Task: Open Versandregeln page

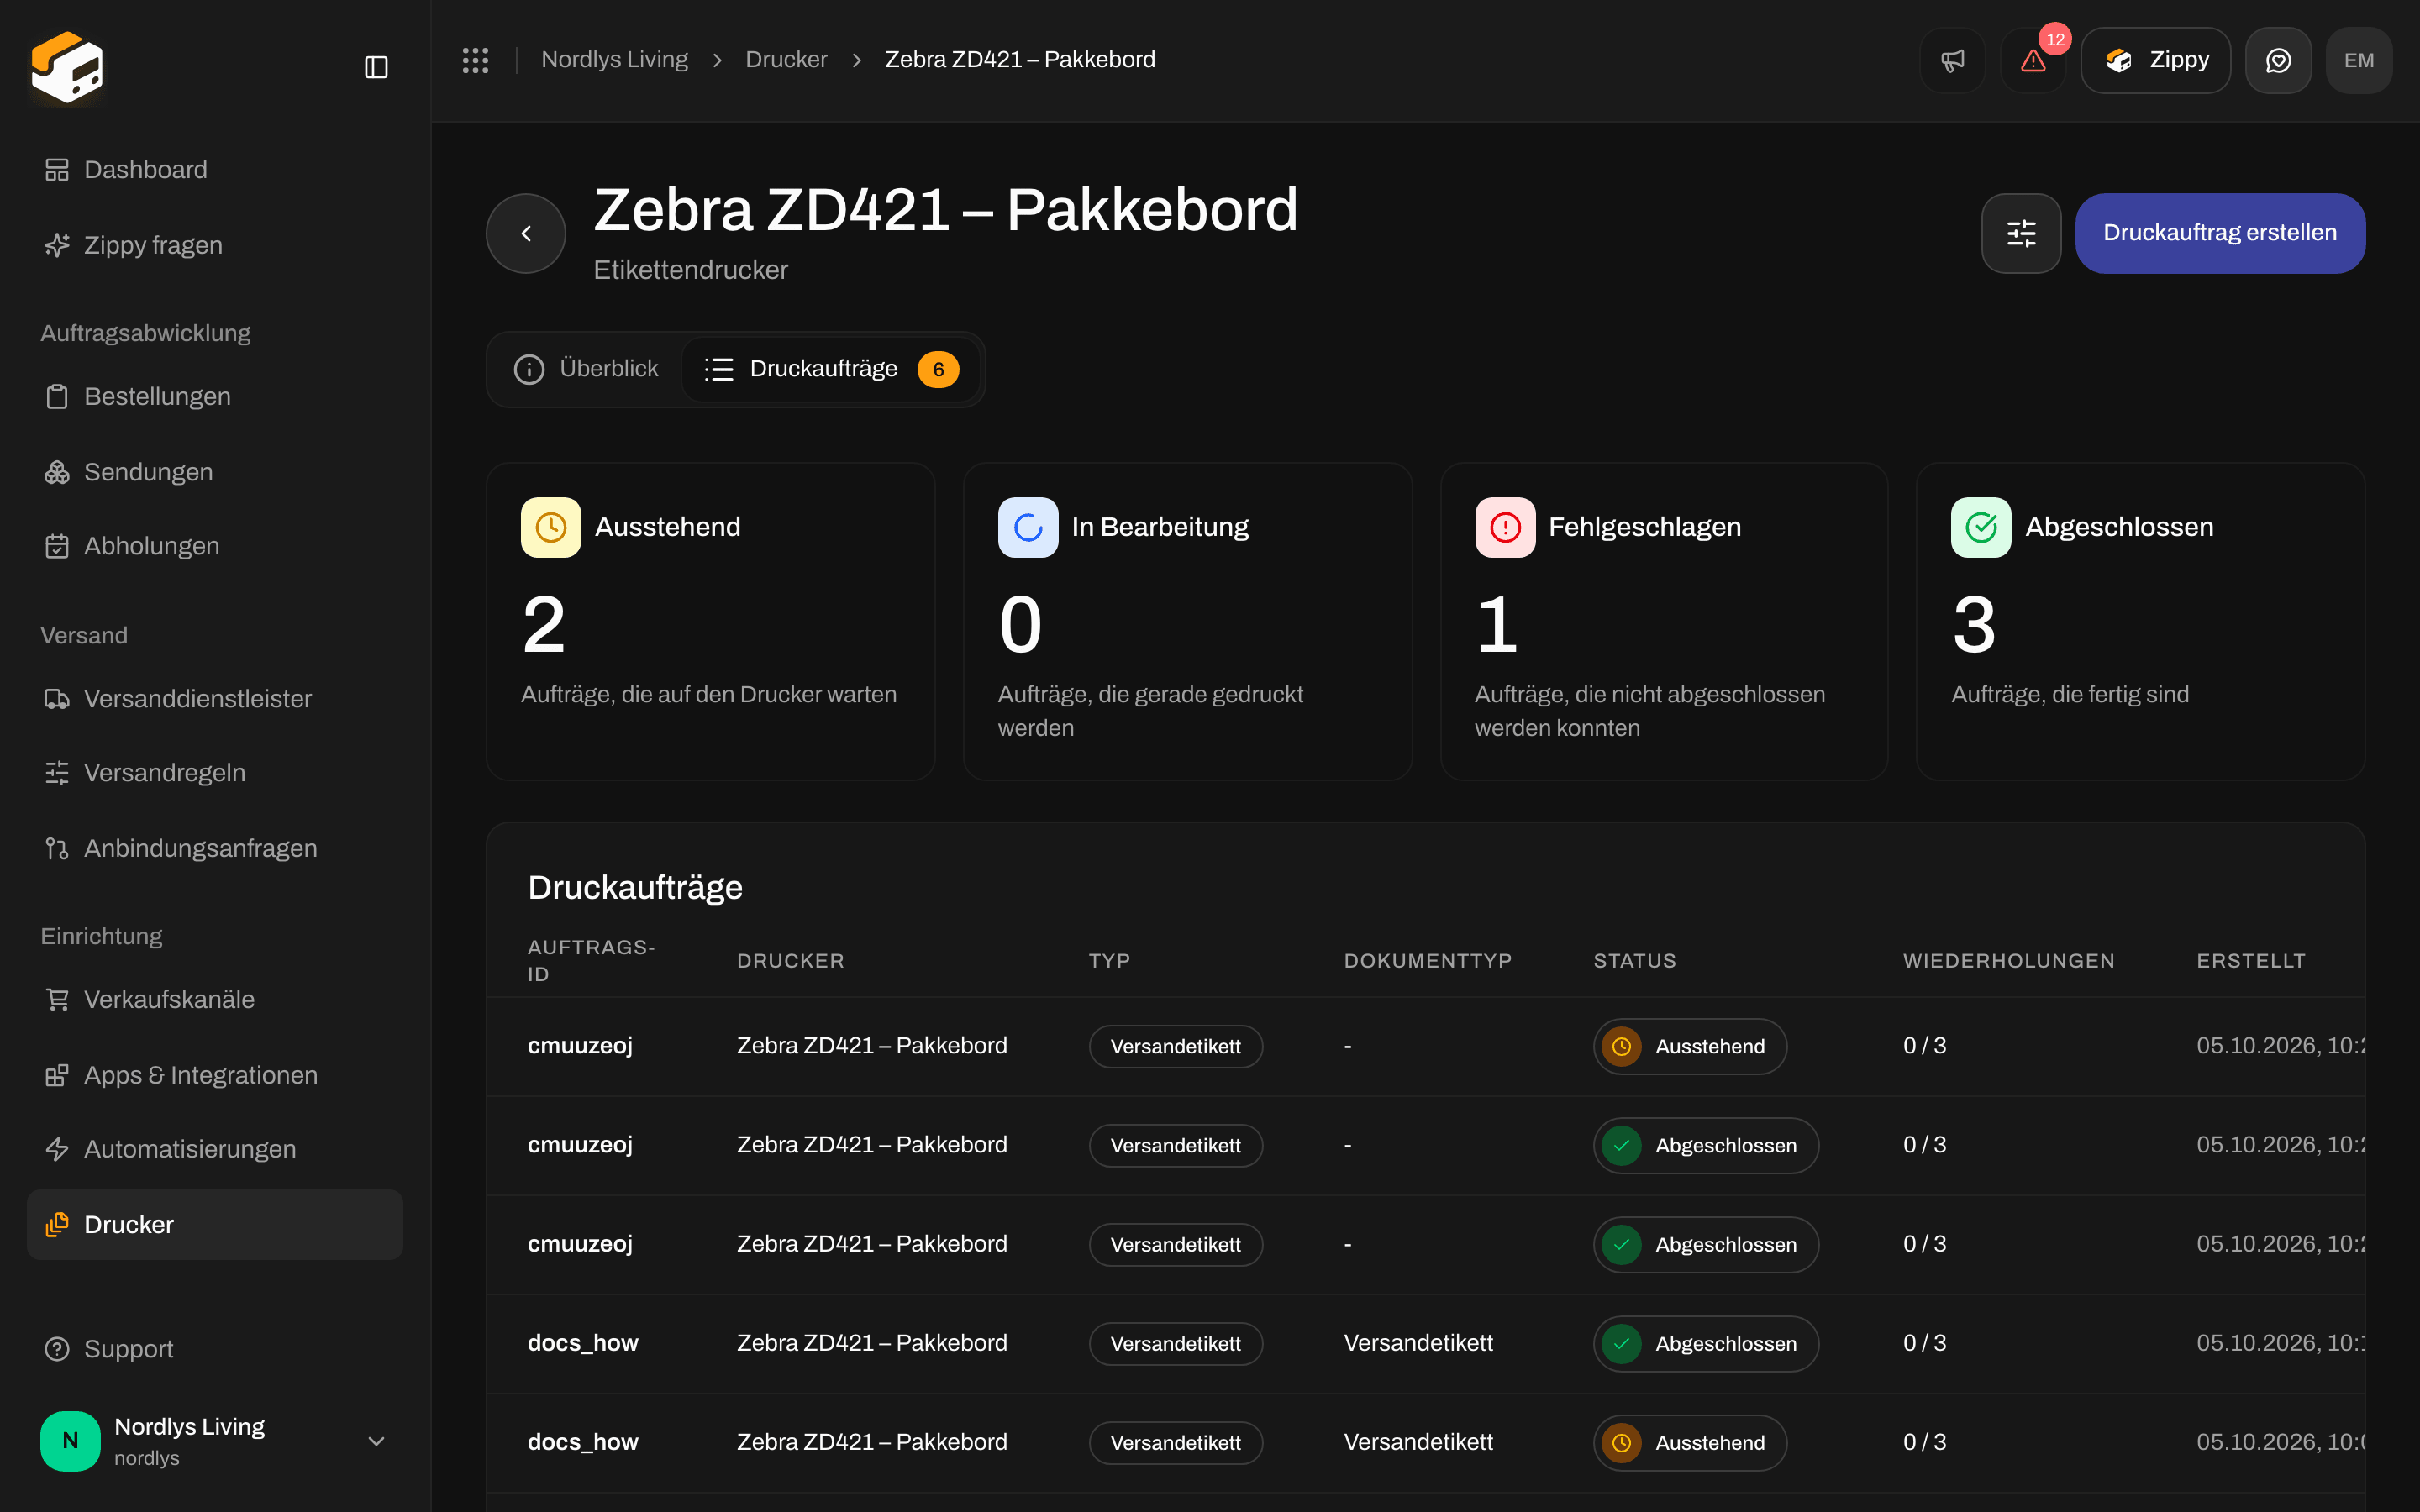Action: point(215,773)
